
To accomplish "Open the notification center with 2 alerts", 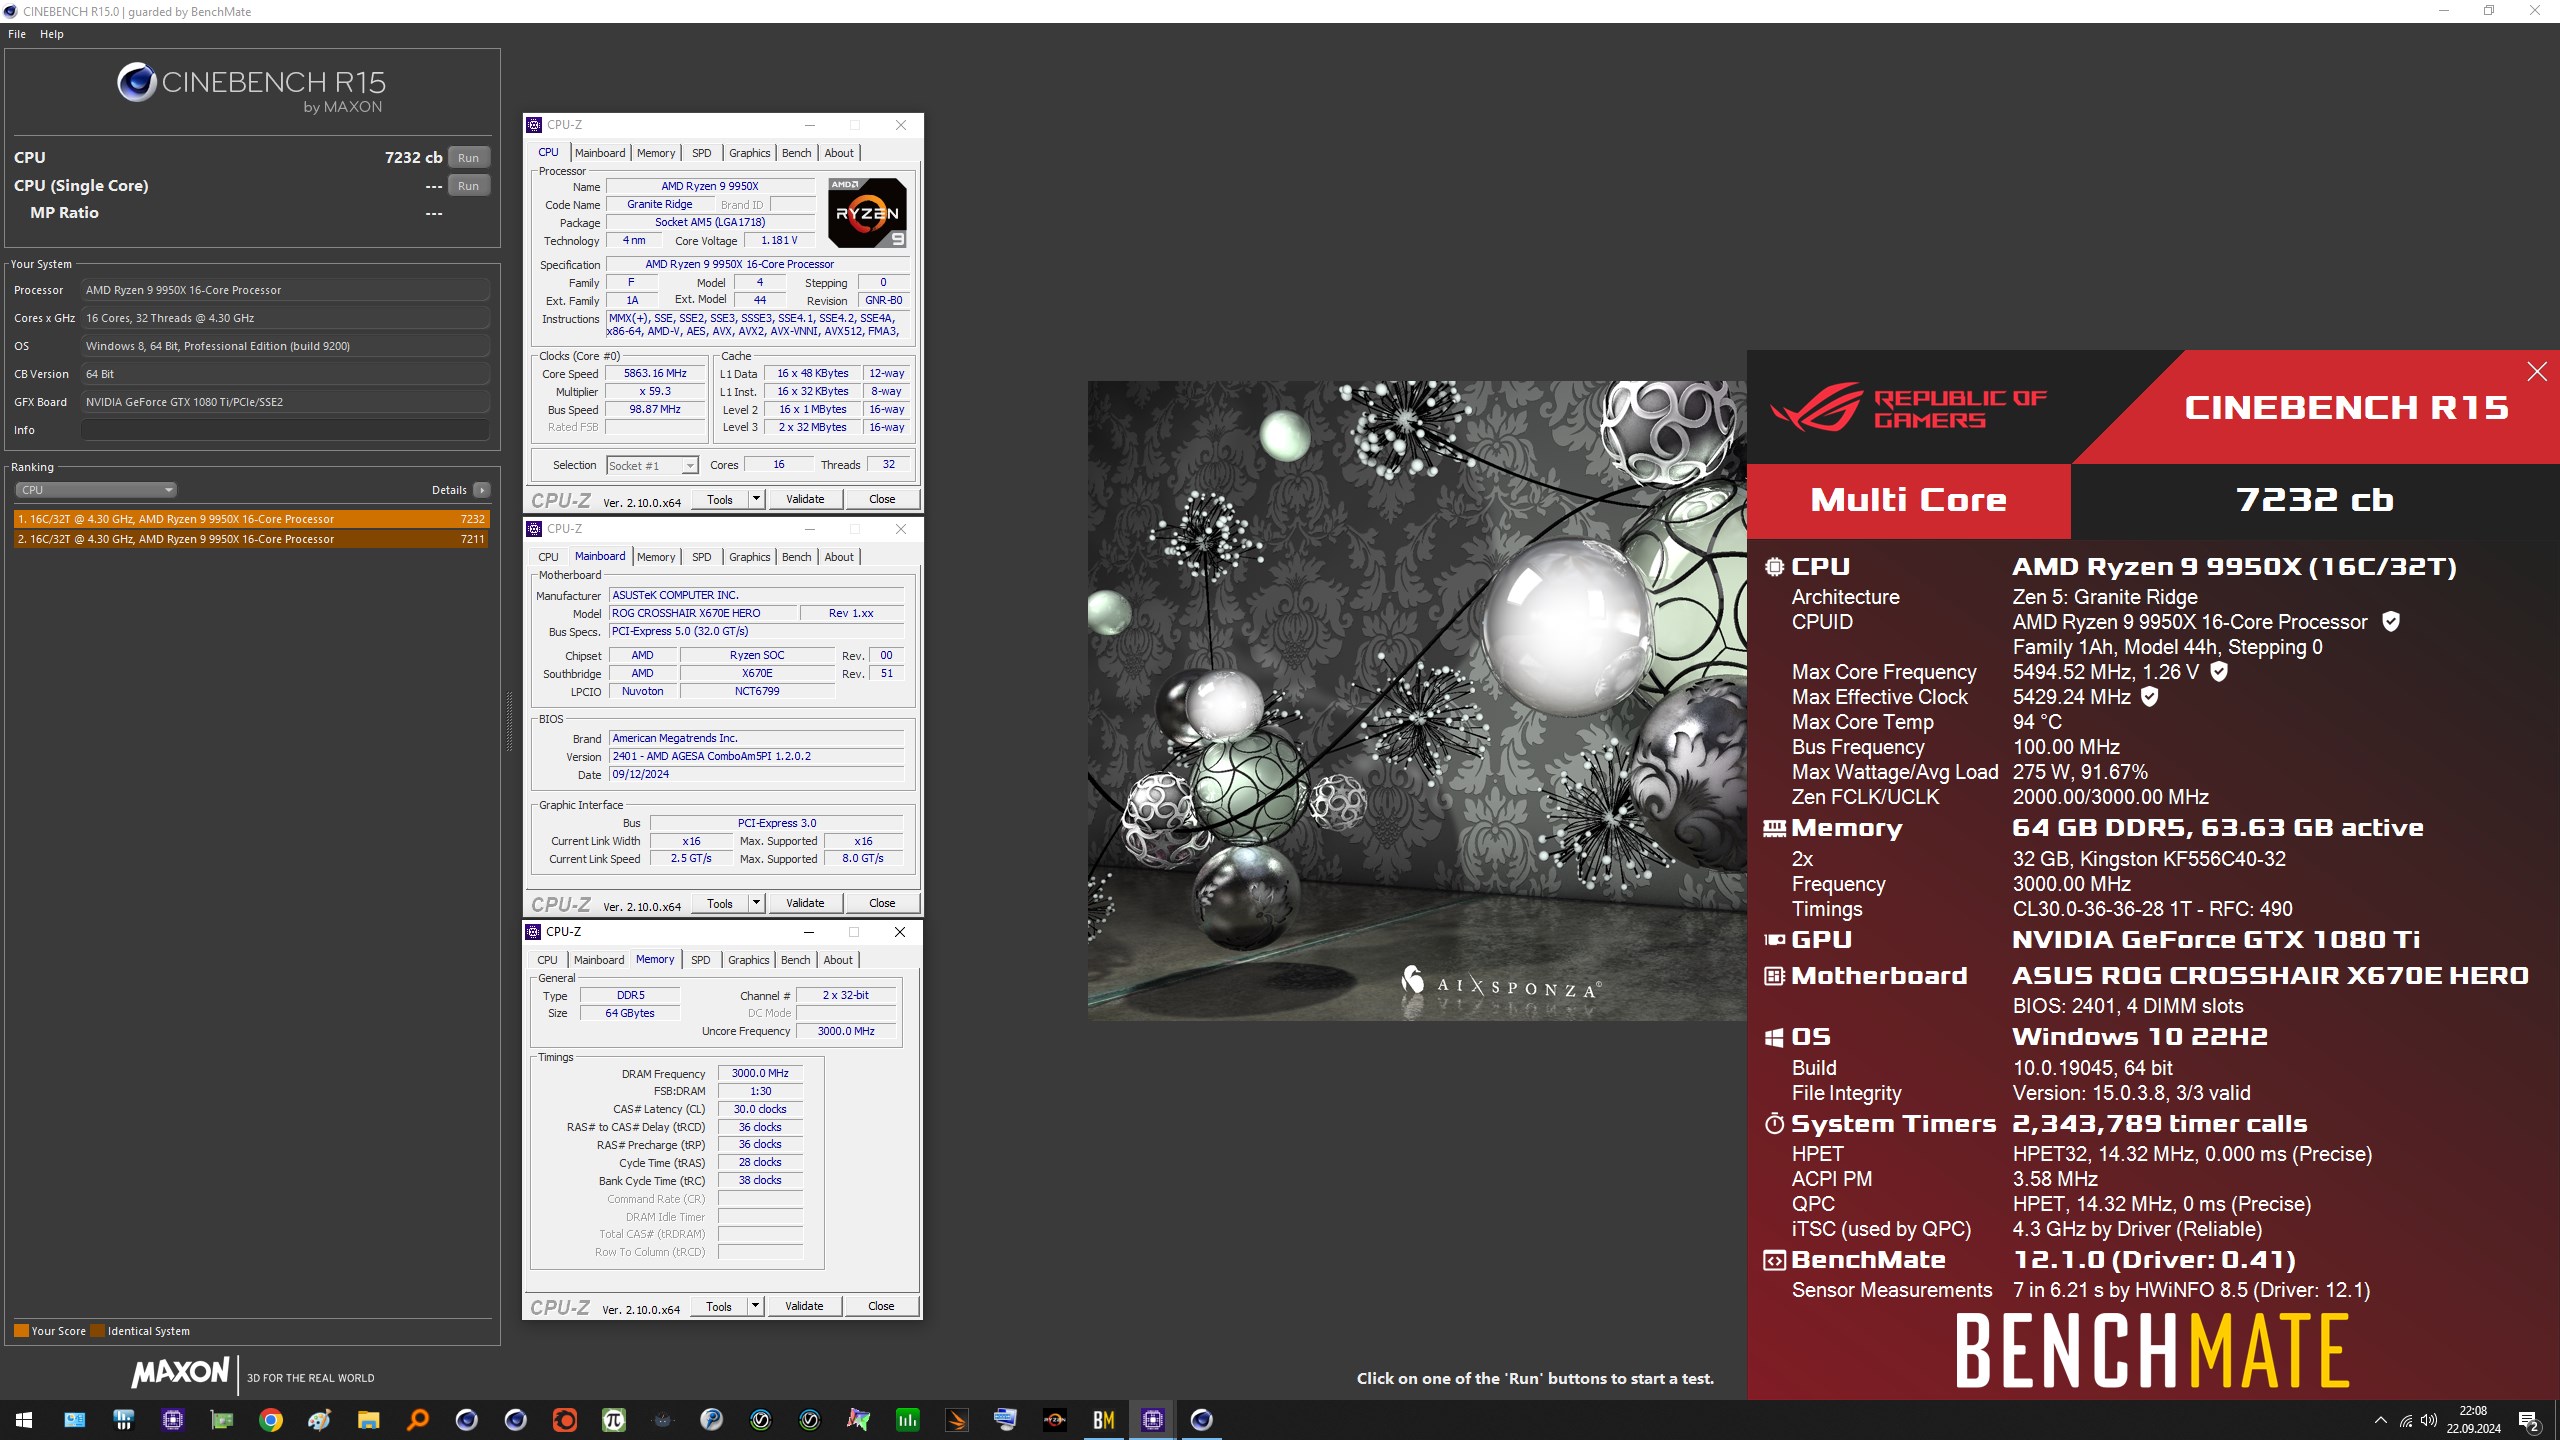I will click(2528, 1421).
